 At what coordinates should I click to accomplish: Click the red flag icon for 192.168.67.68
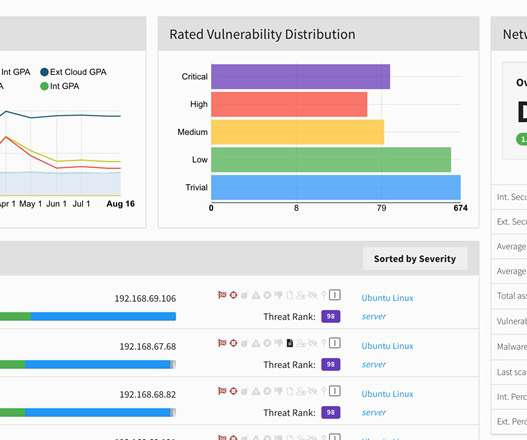(x=222, y=343)
